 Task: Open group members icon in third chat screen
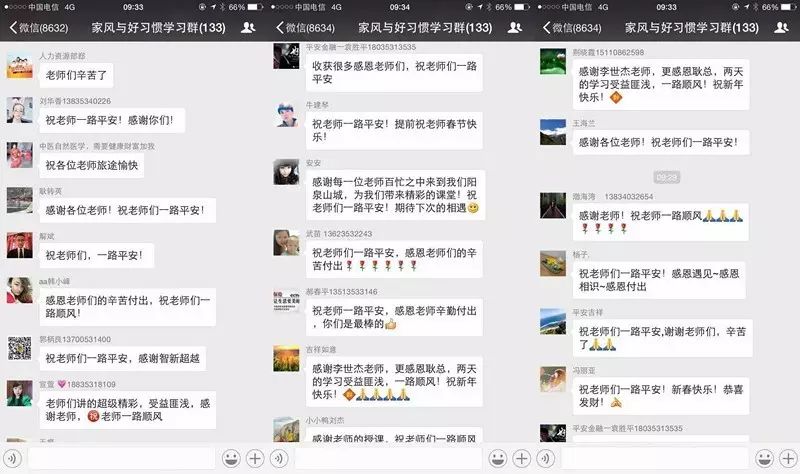pos(781,28)
